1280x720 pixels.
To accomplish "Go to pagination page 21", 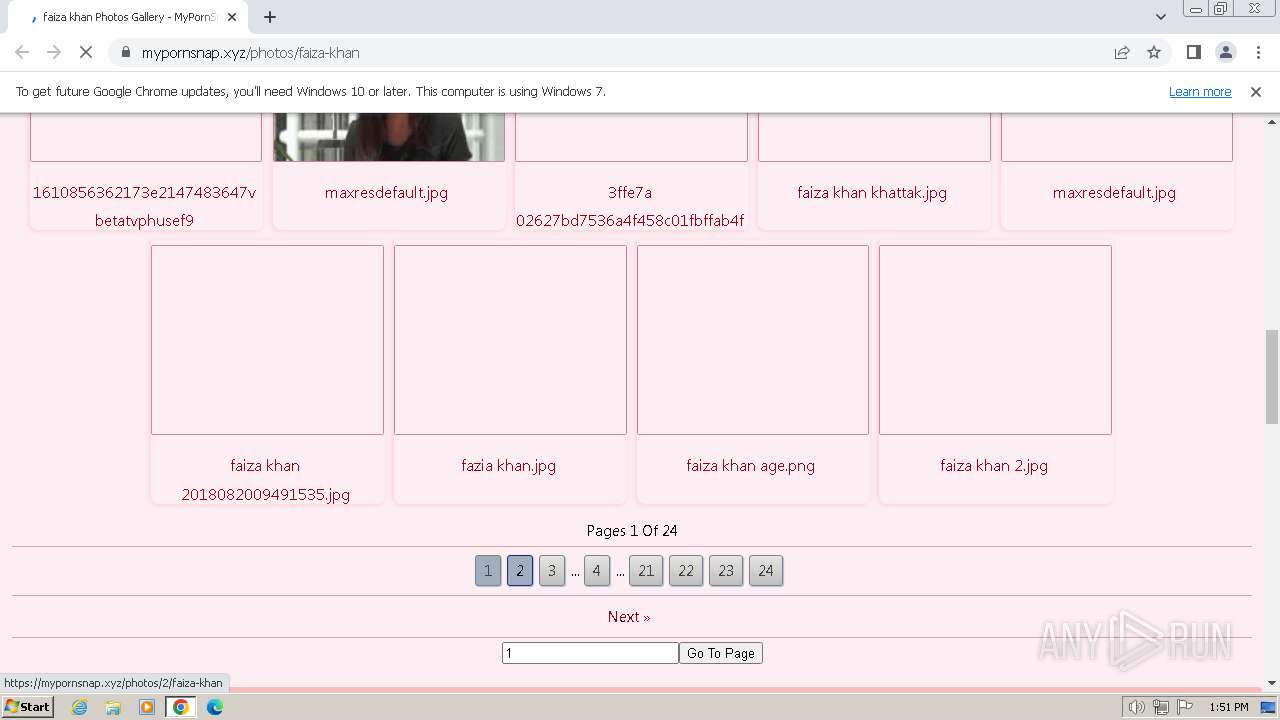I will point(646,571).
